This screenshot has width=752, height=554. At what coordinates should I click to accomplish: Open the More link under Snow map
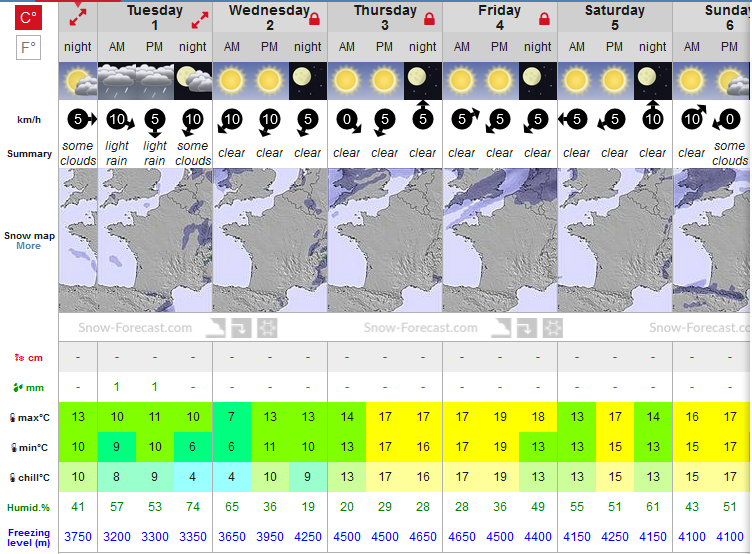click(x=28, y=246)
